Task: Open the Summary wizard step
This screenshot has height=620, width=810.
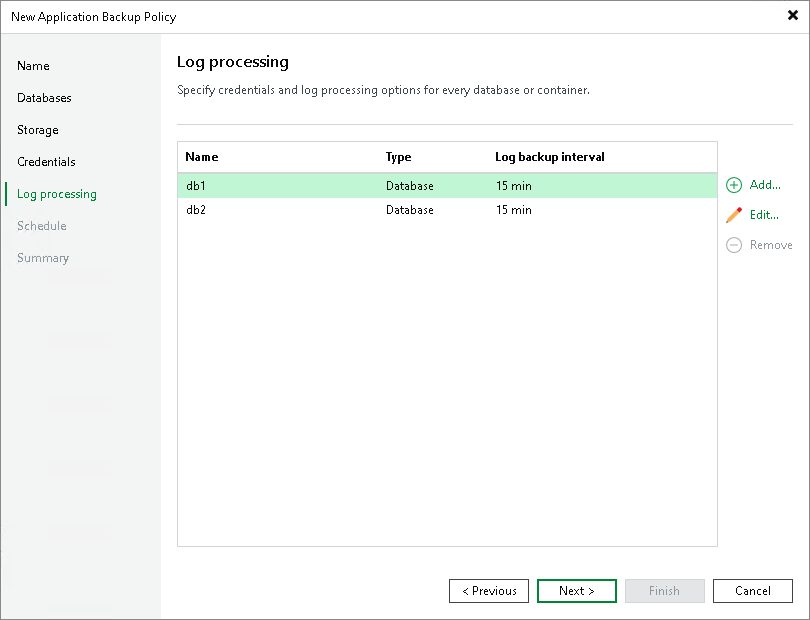Action: (43, 258)
